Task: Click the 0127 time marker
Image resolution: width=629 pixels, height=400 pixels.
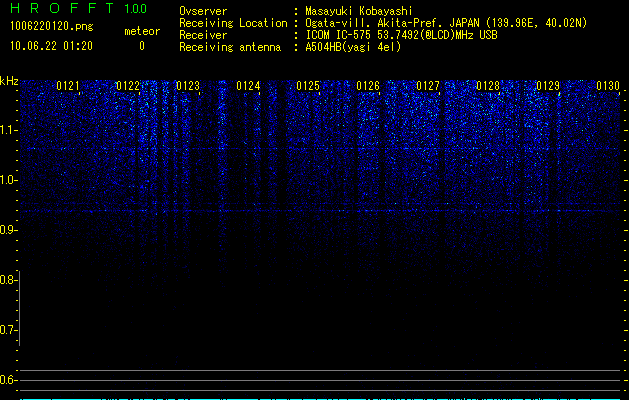Action: click(x=428, y=86)
